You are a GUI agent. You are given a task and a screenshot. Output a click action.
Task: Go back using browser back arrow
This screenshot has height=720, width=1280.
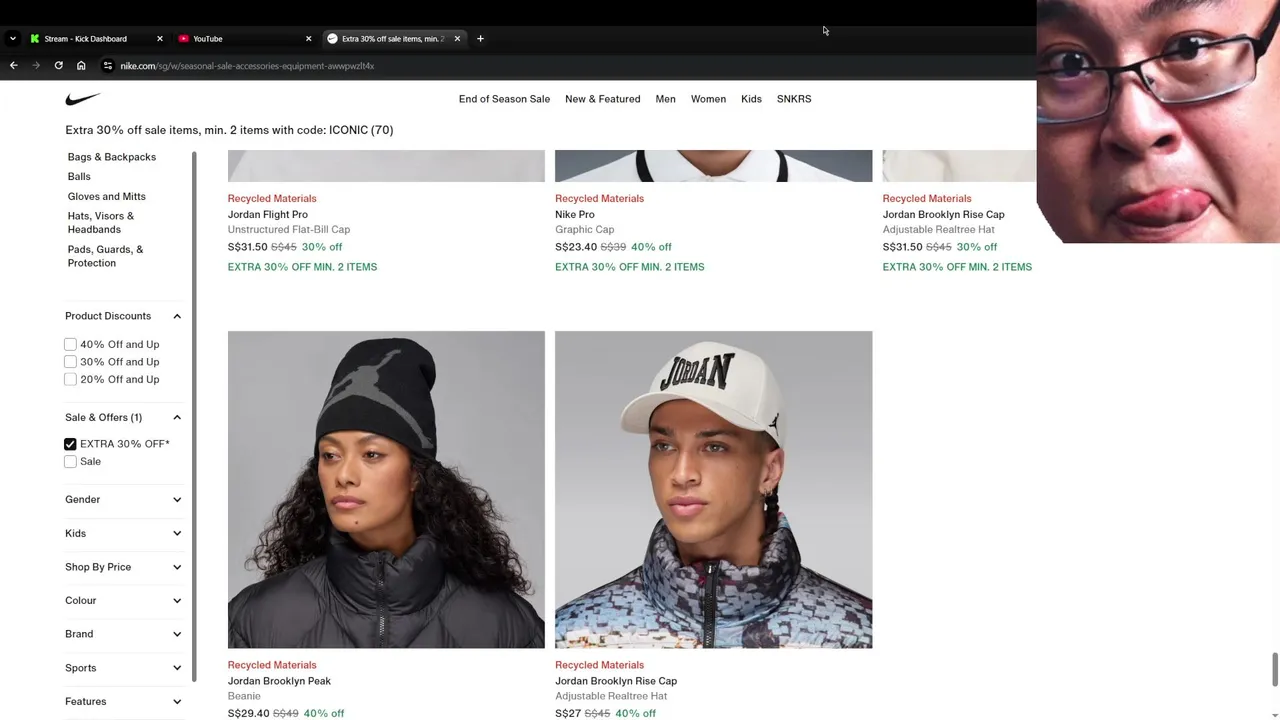[14, 66]
